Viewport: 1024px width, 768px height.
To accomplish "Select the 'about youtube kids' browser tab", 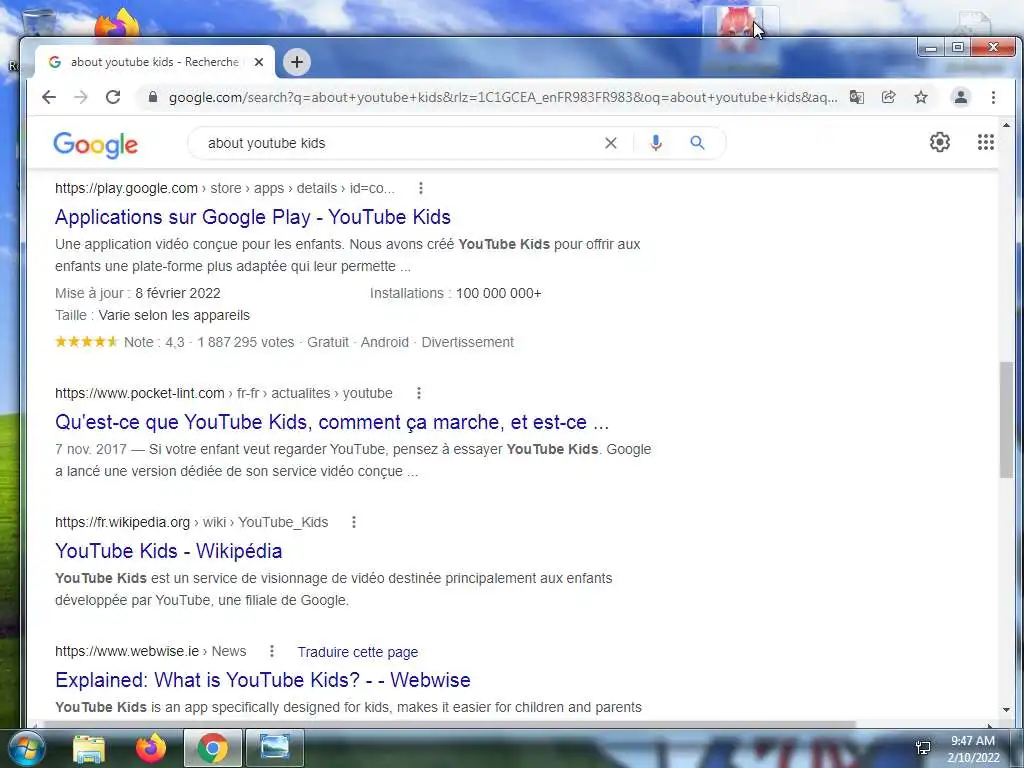I will [155, 62].
